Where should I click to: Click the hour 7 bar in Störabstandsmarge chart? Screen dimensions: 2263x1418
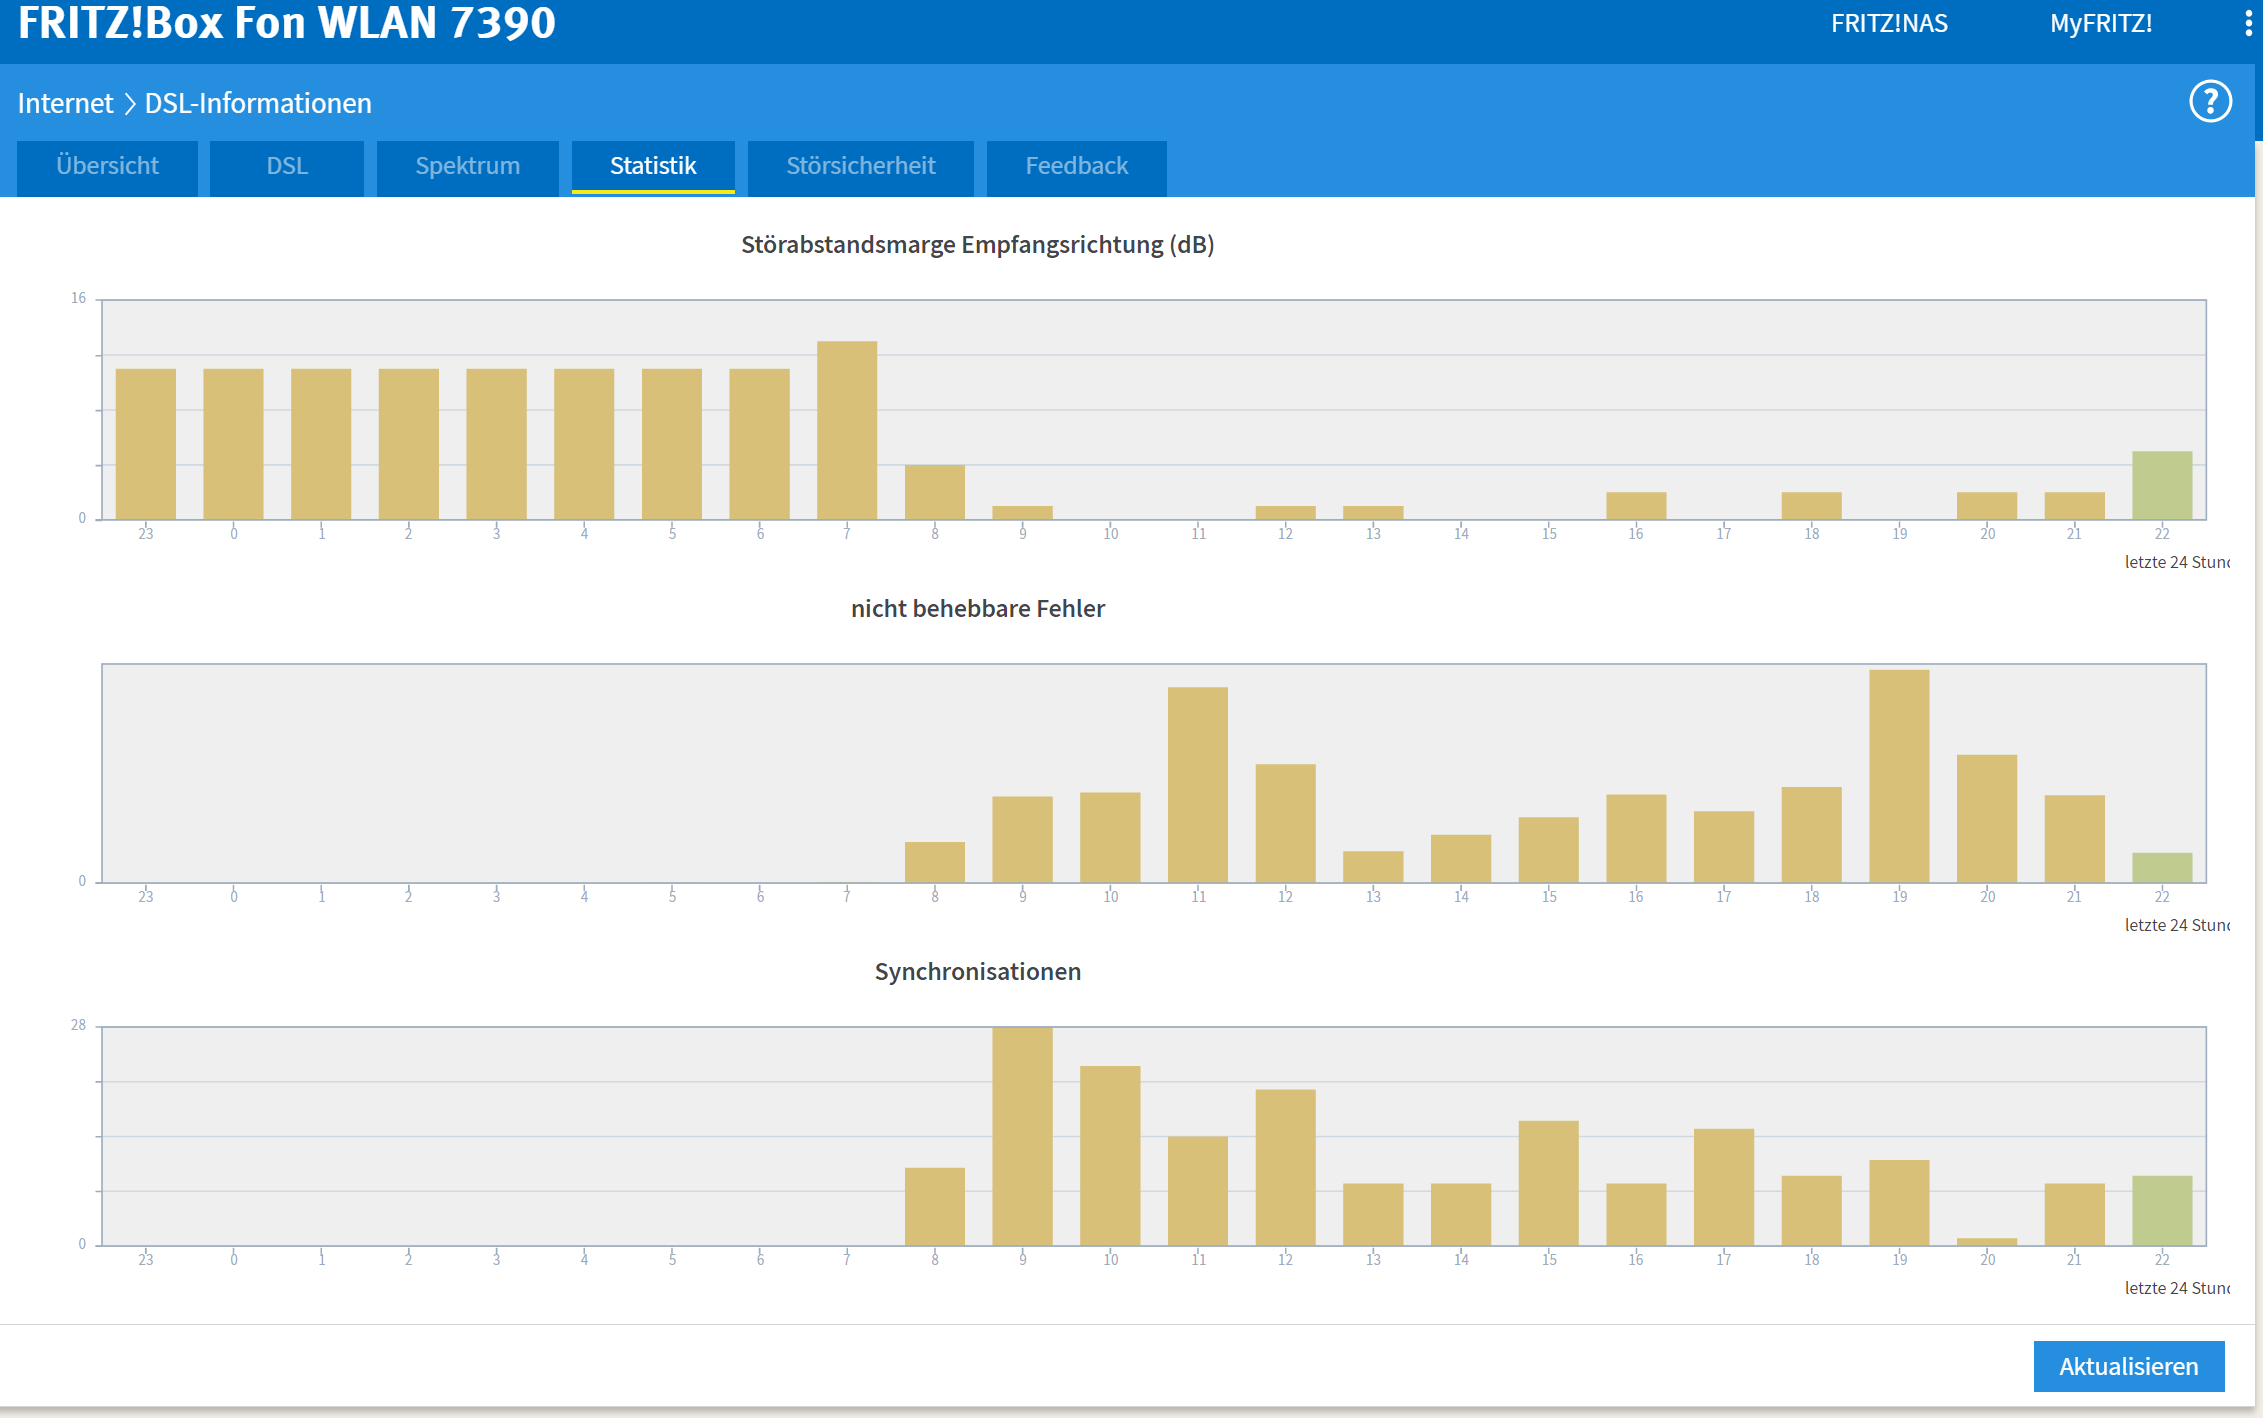[x=847, y=430]
